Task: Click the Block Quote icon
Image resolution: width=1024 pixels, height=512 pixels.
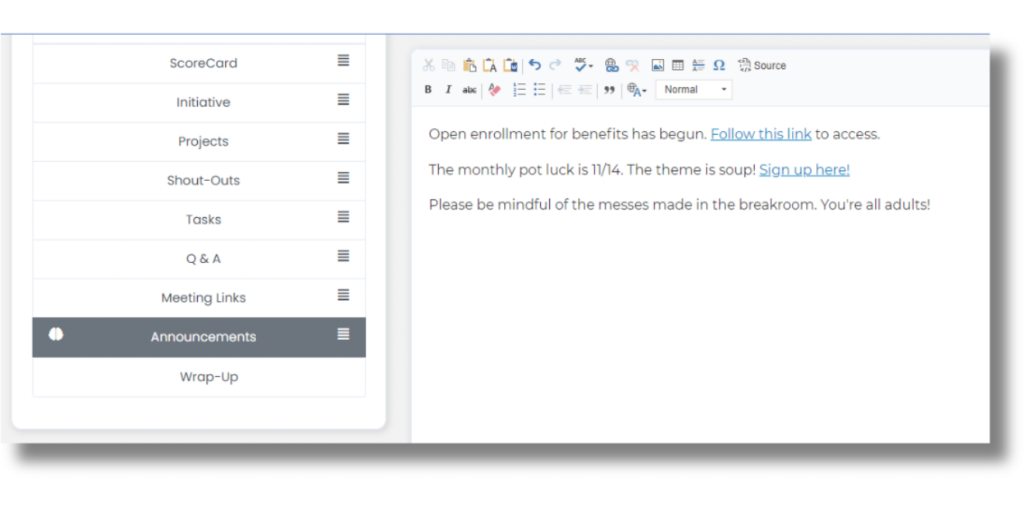Action: point(609,90)
